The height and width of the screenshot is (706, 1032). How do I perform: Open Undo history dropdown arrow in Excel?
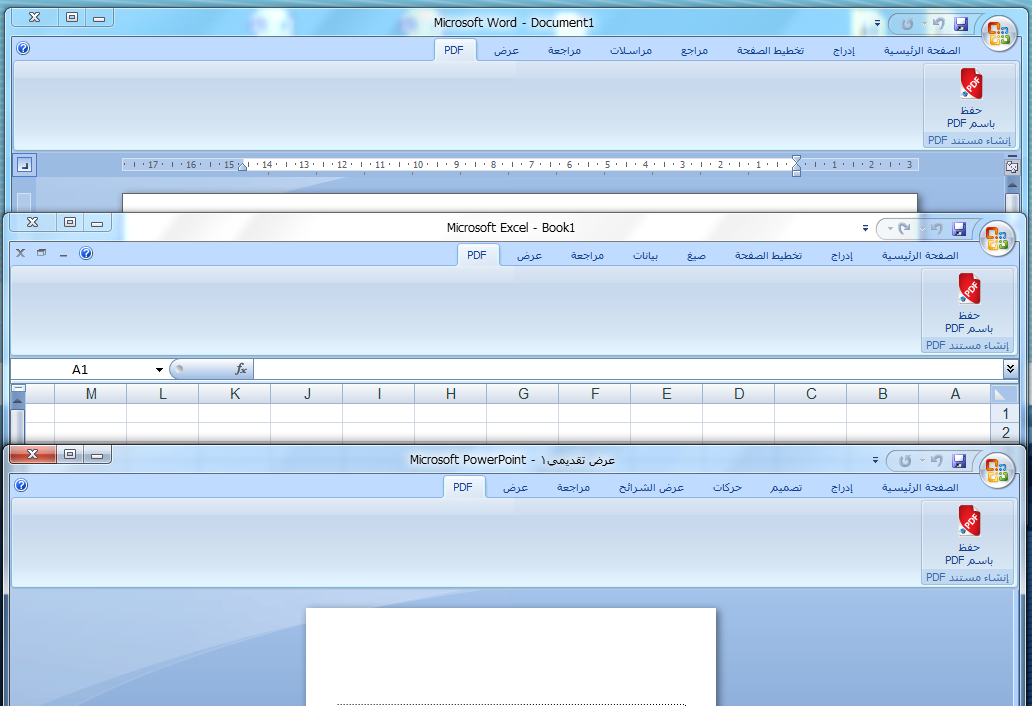922,229
